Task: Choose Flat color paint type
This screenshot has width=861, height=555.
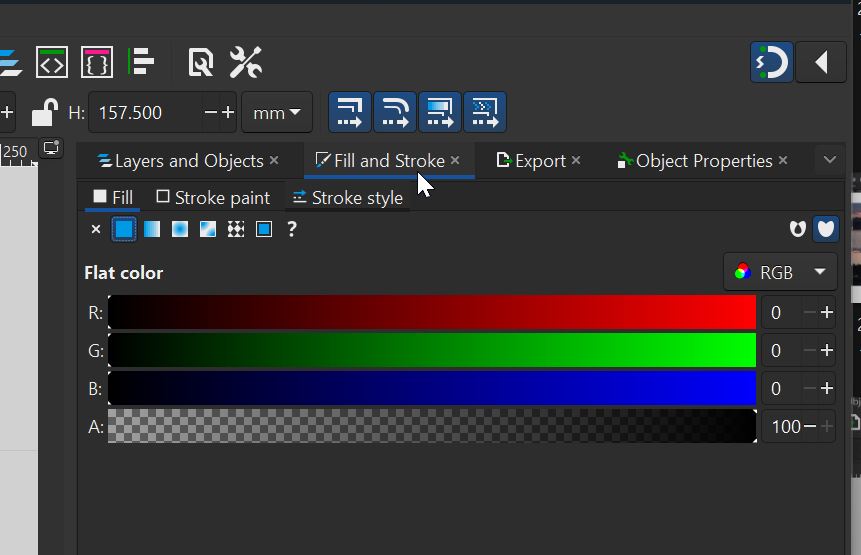Action: click(x=124, y=229)
